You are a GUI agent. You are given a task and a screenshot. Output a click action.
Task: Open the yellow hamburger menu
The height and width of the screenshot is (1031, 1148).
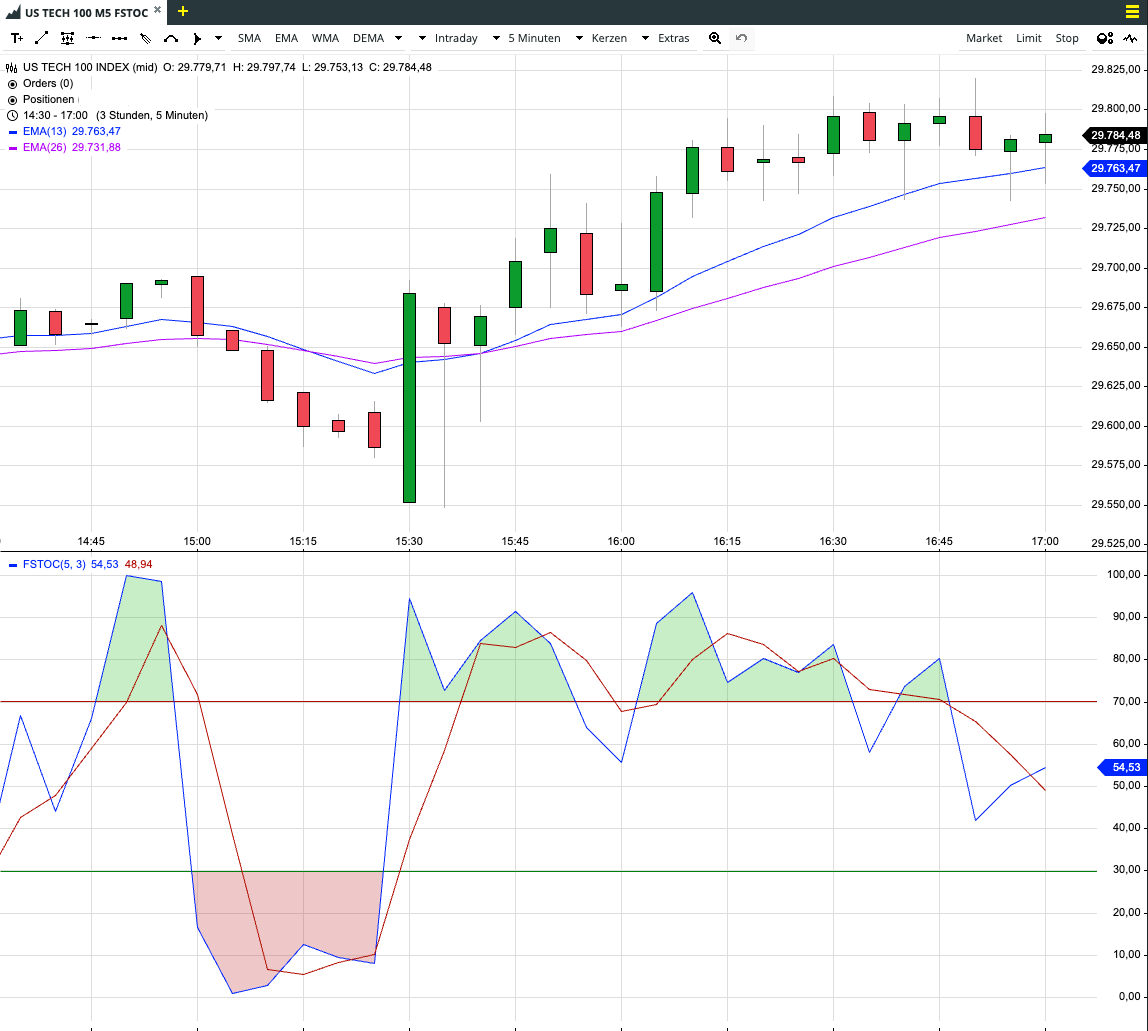tap(1131, 12)
